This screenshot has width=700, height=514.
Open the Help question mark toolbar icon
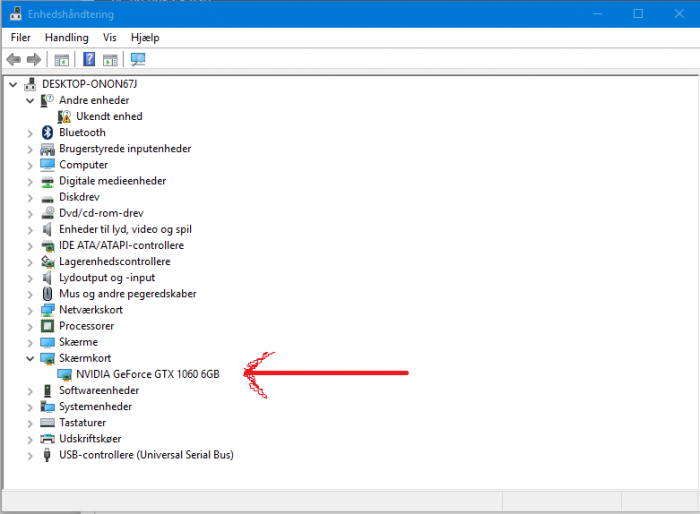pyautogui.click(x=89, y=59)
